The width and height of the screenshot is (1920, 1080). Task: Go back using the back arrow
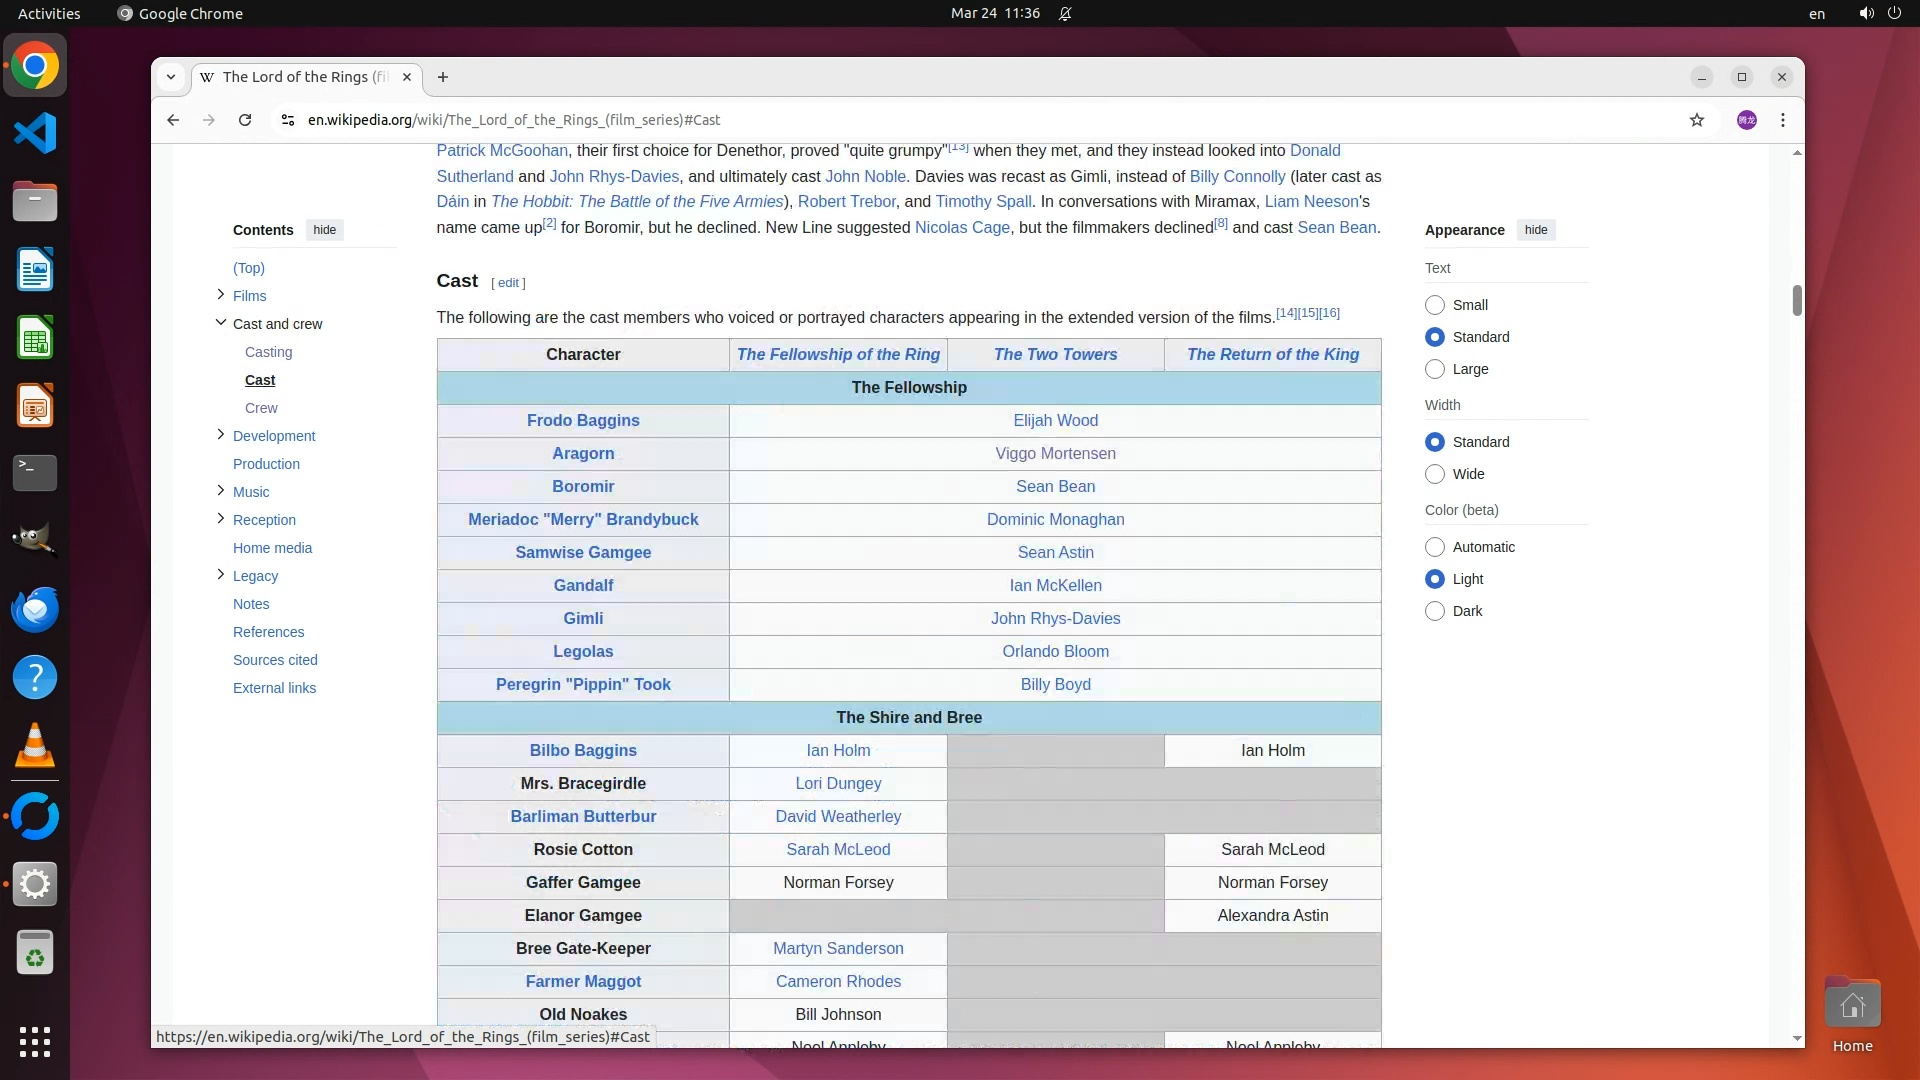(173, 120)
